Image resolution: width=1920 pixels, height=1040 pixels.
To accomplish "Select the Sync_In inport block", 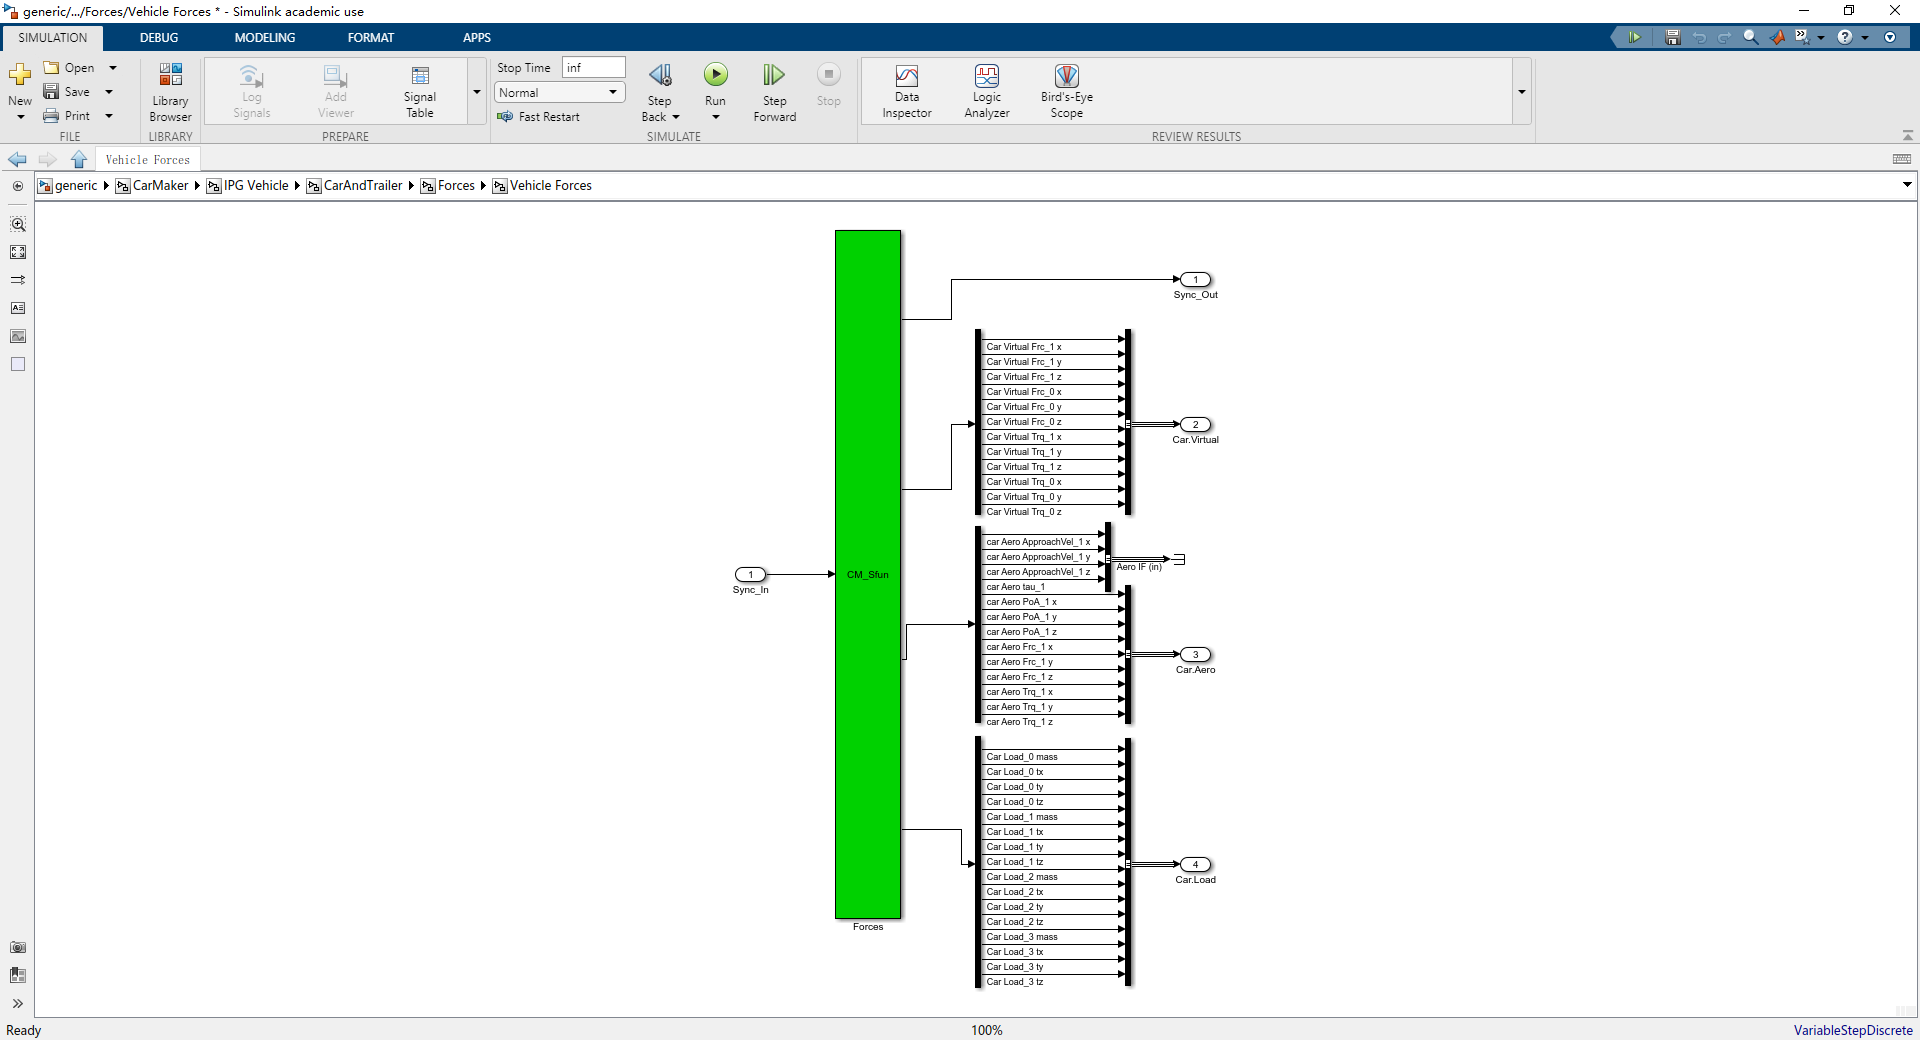I will [x=750, y=575].
